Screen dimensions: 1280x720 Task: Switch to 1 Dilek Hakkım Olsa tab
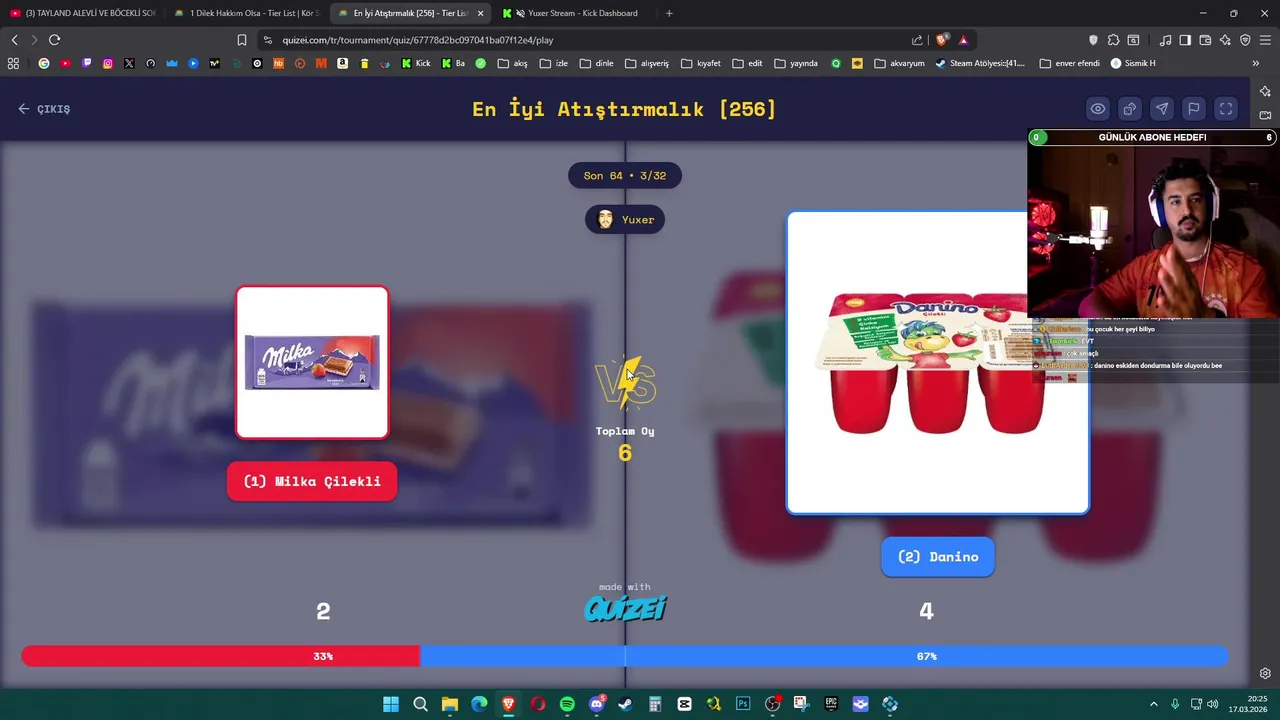pyautogui.click(x=246, y=13)
